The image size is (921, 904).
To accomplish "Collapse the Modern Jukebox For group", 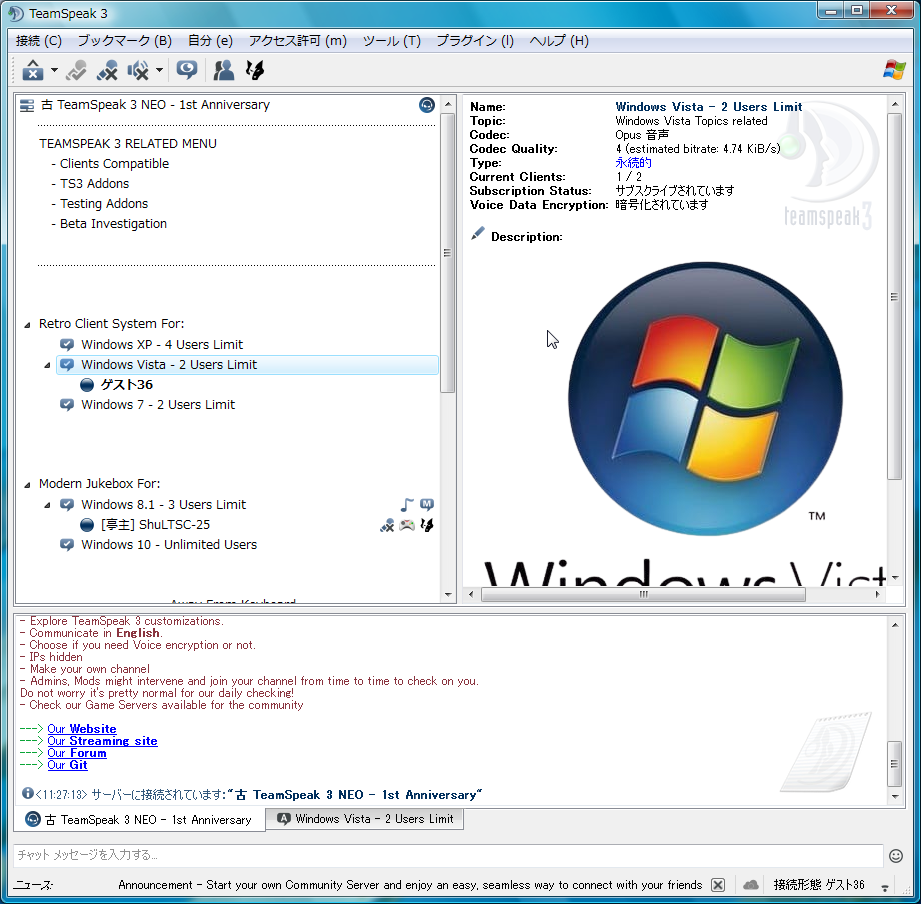I will [27, 485].
